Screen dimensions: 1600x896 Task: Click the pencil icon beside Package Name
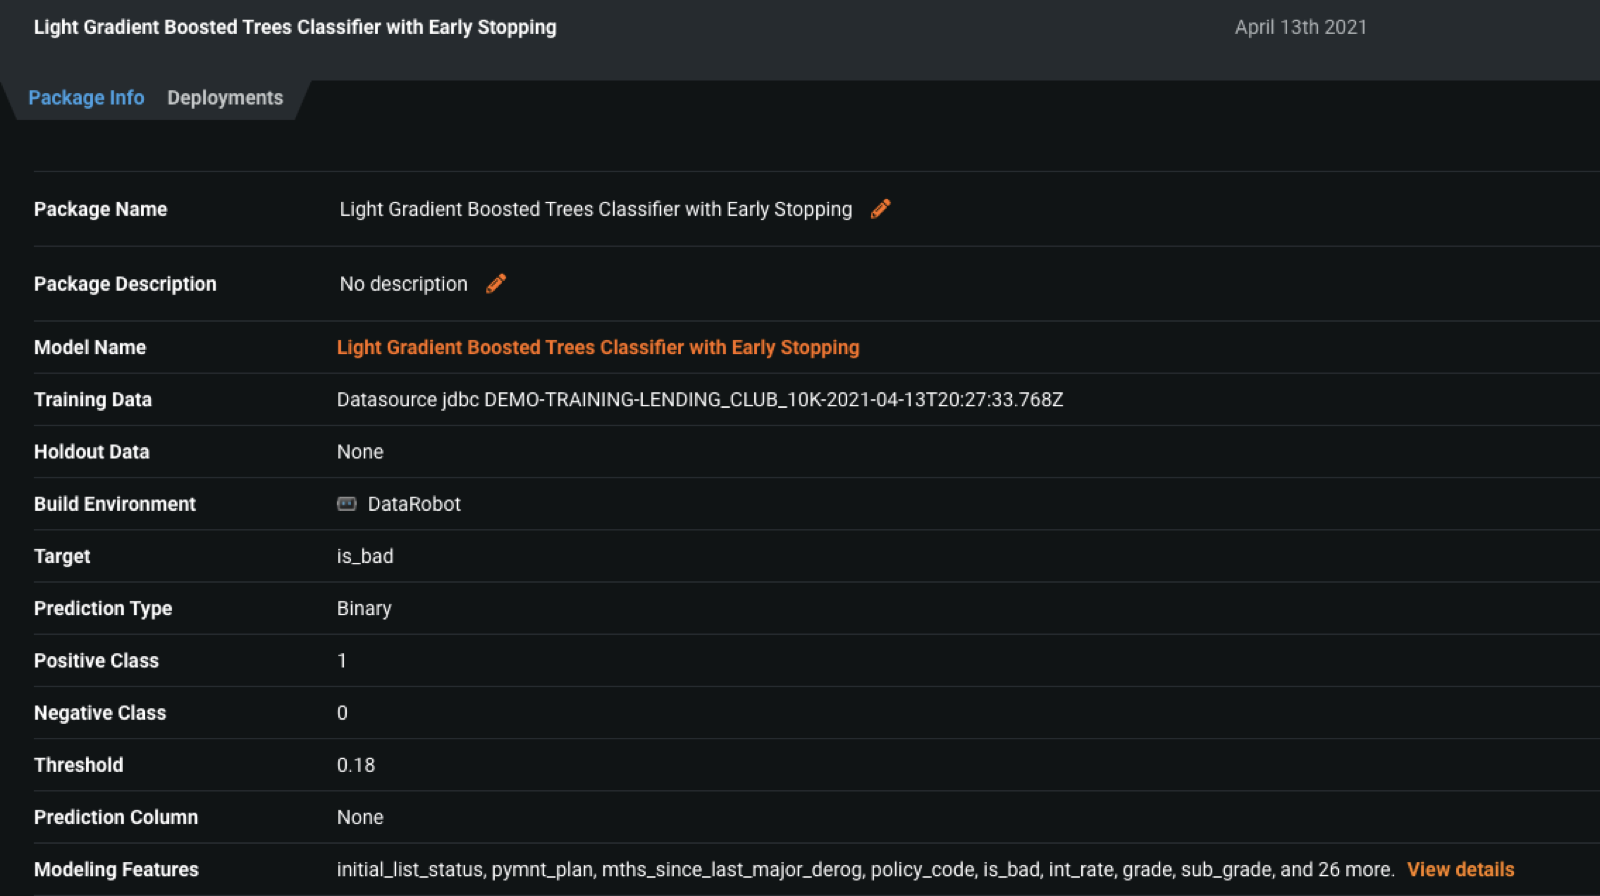[880, 209]
